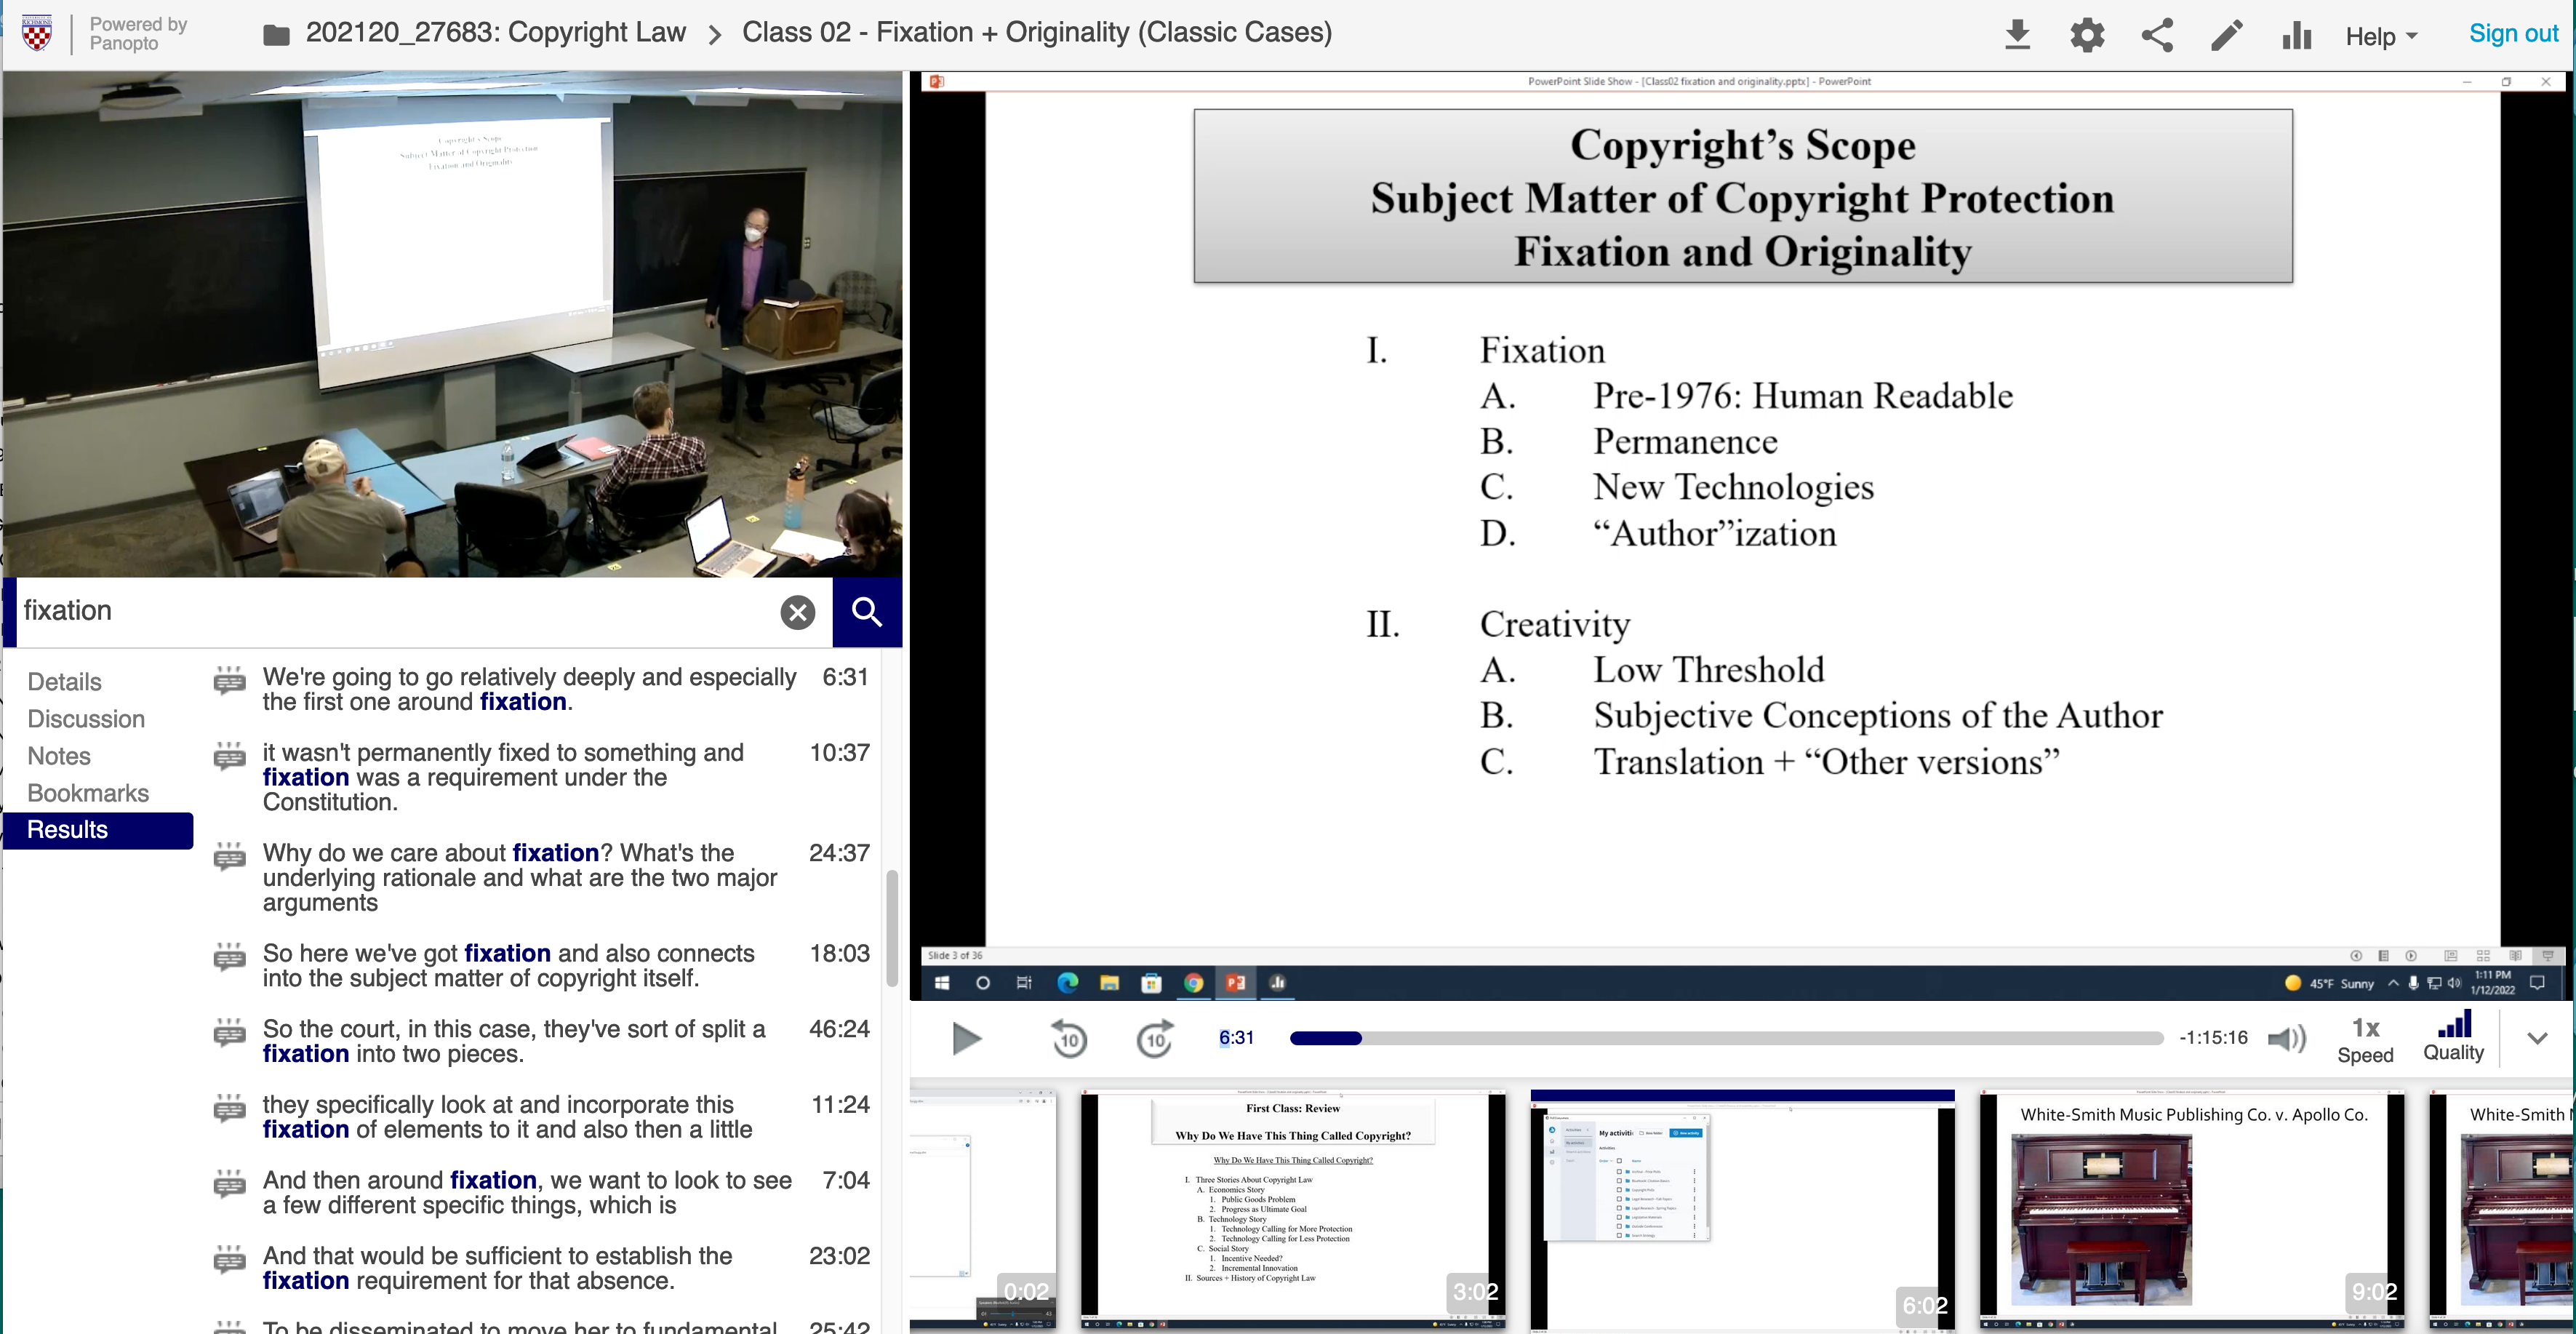Click the Windows Start button in slide
This screenshot has height=1334, width=2576.
tap(941, 983)
